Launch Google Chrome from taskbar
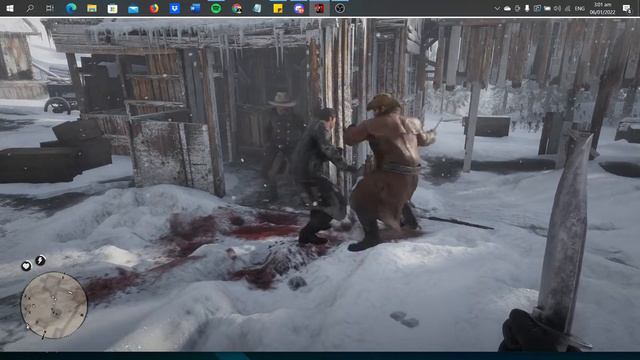This screenshot has height=360, width=640. (237, 8)
